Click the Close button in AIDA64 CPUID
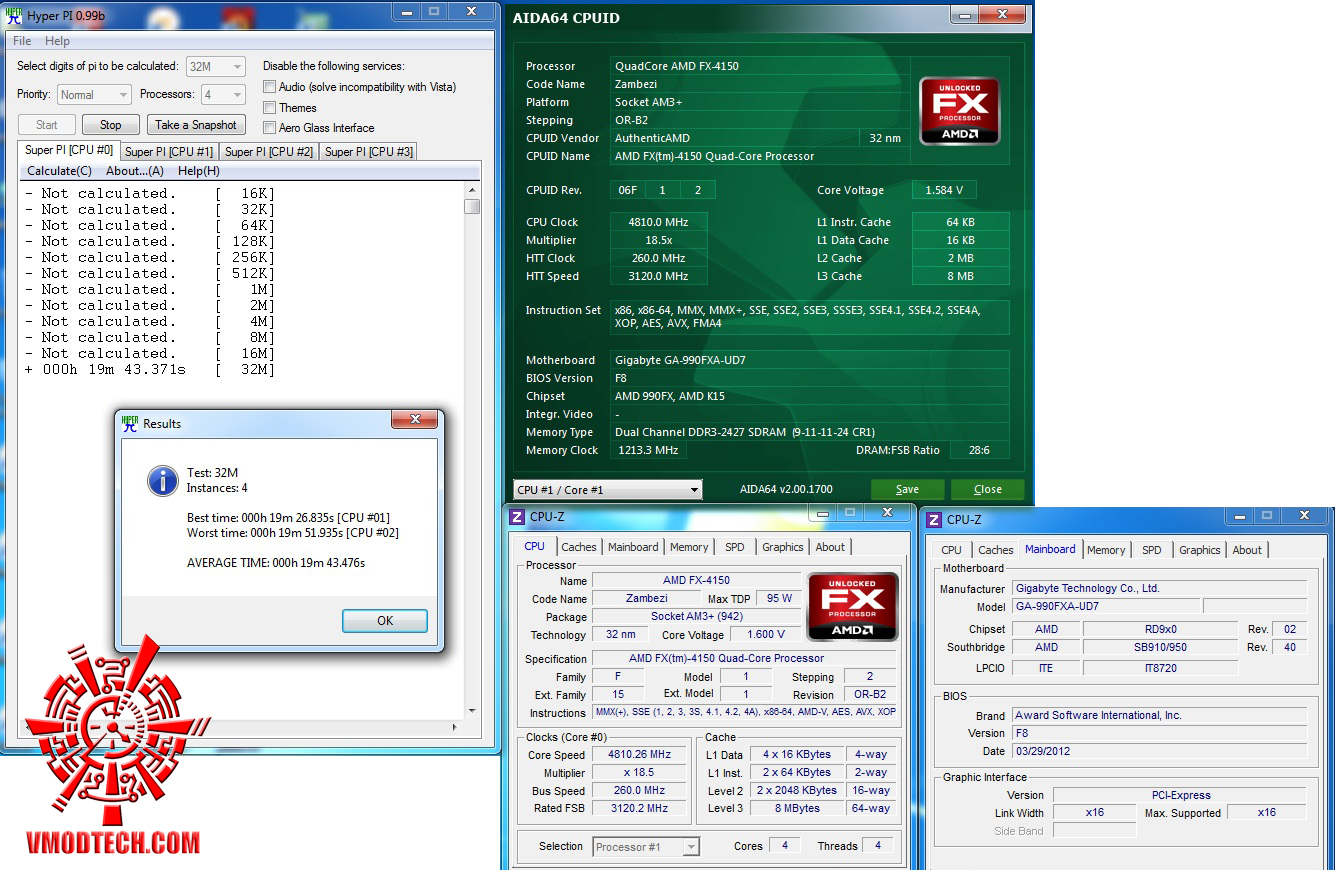This screenshot has height=870, width=1335. pyautogui.click(x=987, y=489)
